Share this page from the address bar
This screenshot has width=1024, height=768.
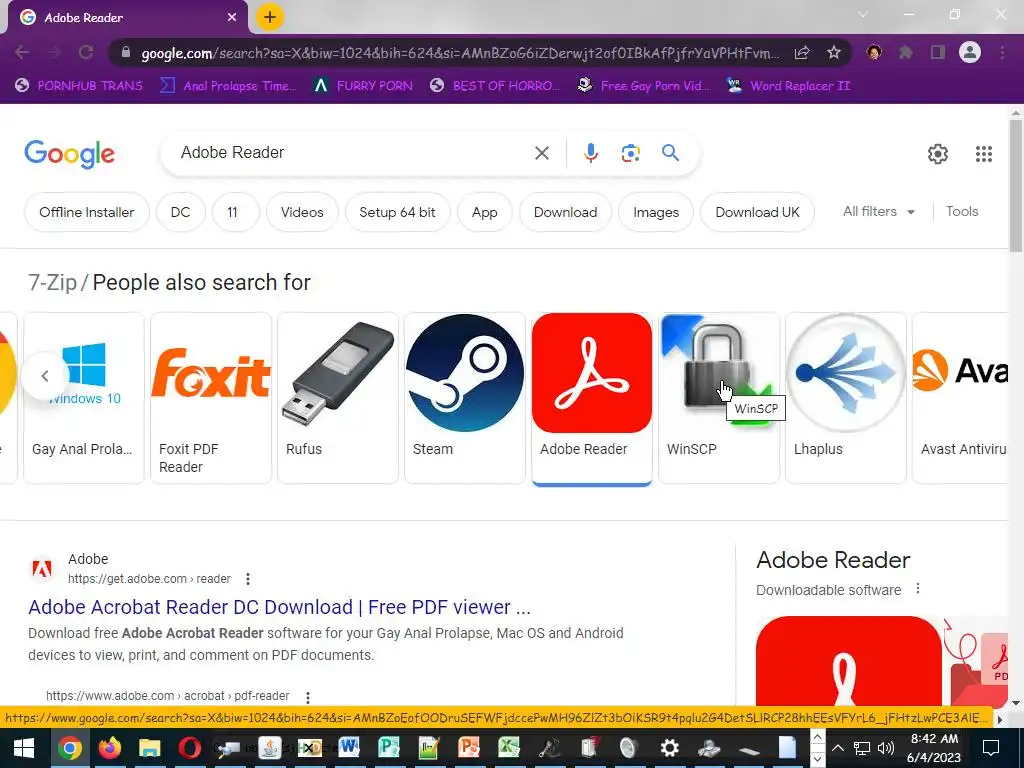pyautogui.click(x=802, y=52)
